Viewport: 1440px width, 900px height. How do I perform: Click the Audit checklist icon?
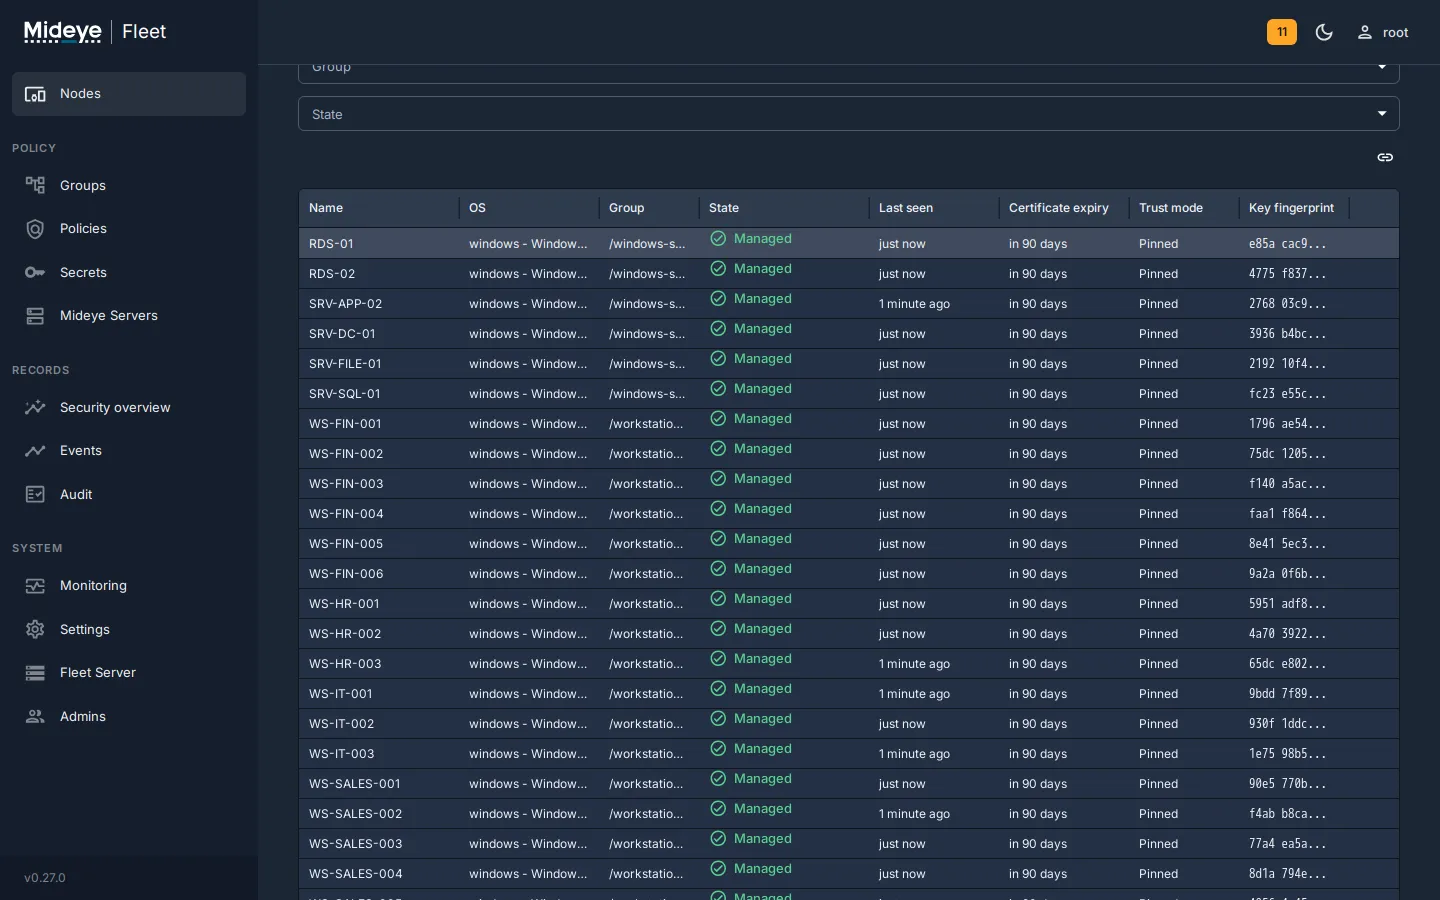tap(35, 495)
